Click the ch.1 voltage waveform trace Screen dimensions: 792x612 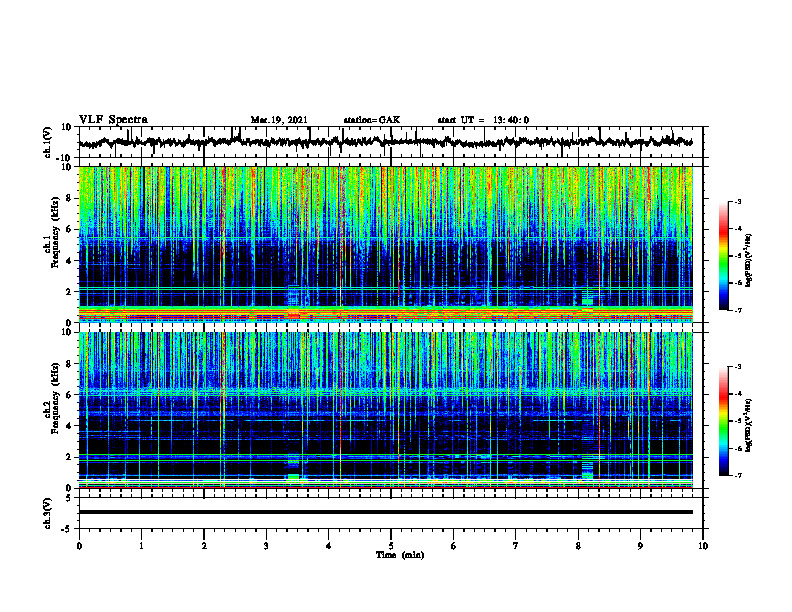(x=385, y=142)
